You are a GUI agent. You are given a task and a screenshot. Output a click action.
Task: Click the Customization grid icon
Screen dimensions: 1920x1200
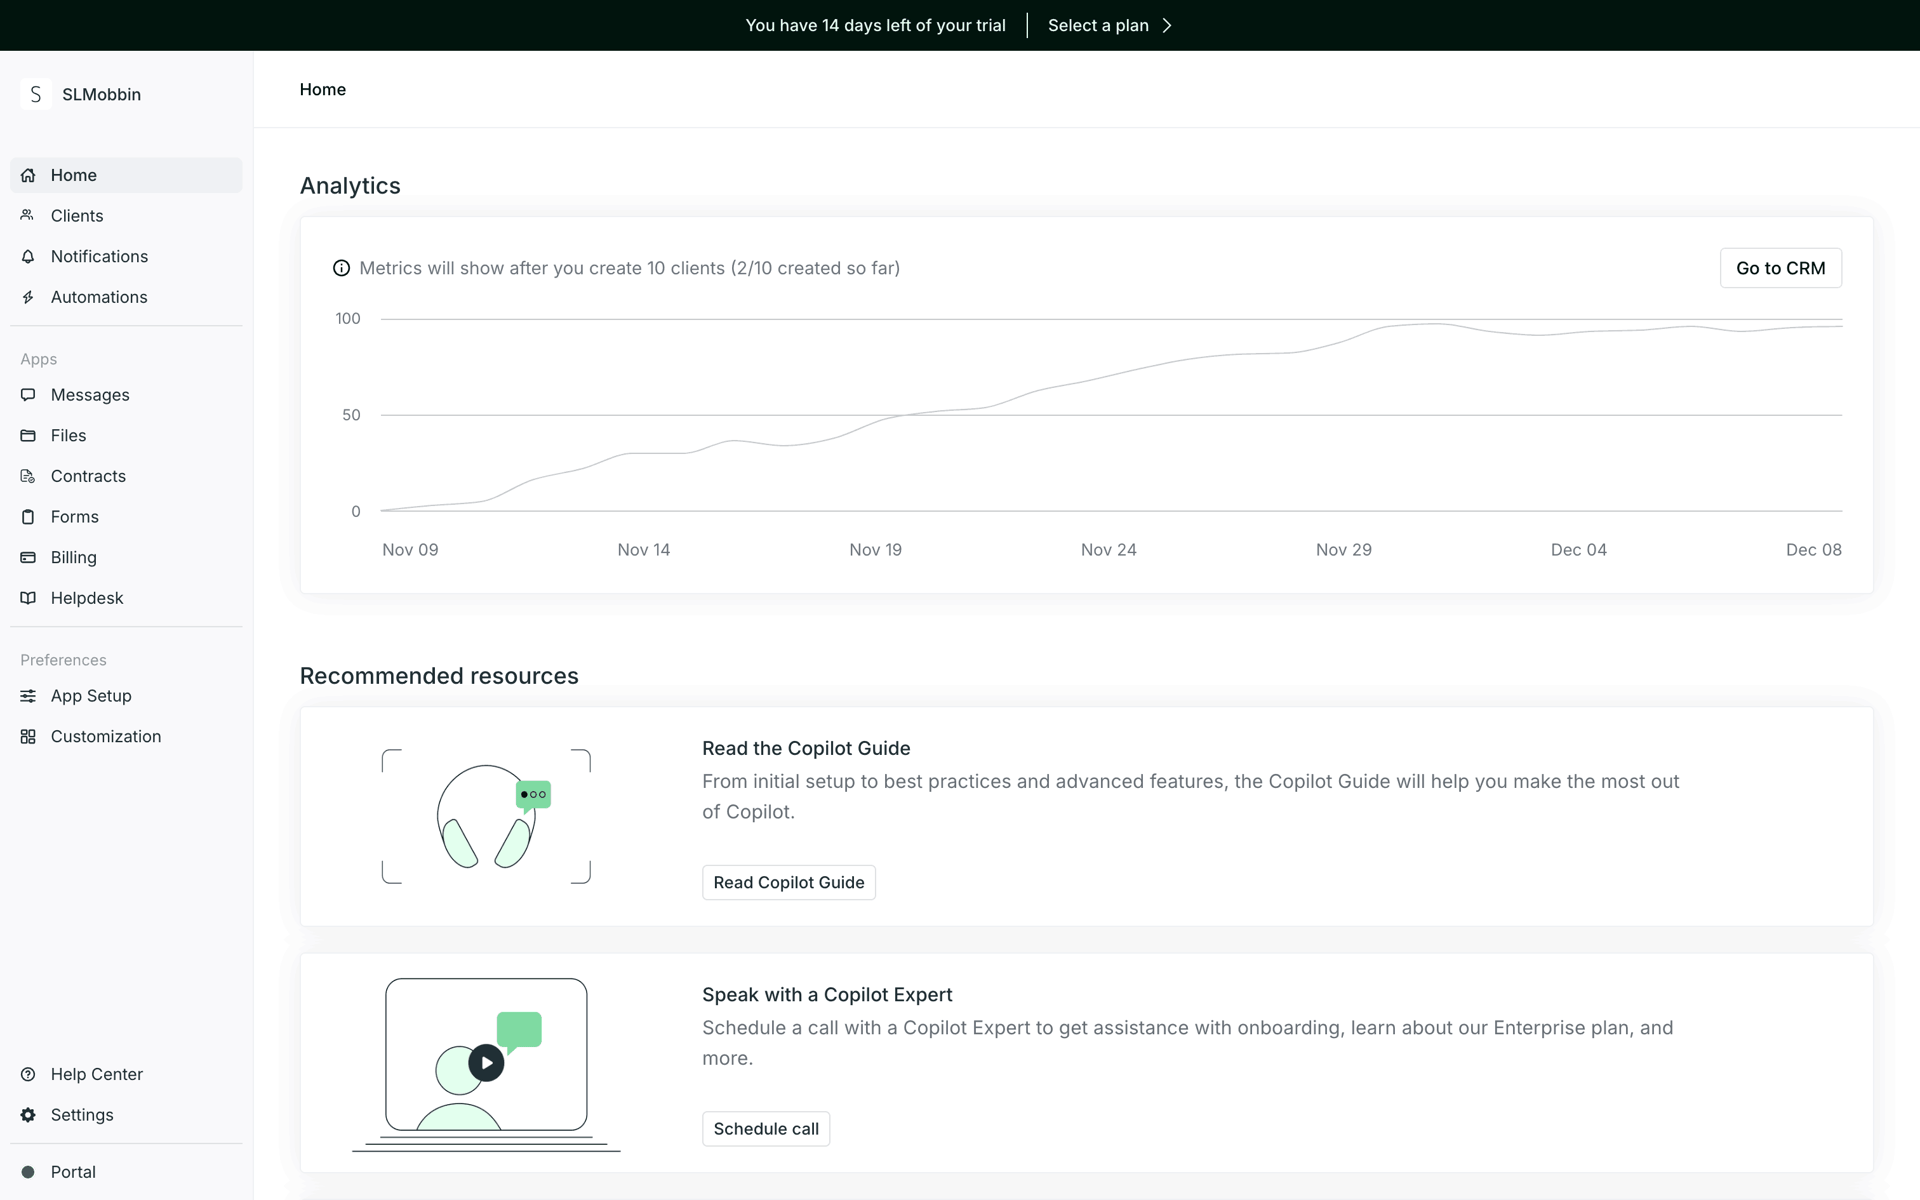[28, 737]
